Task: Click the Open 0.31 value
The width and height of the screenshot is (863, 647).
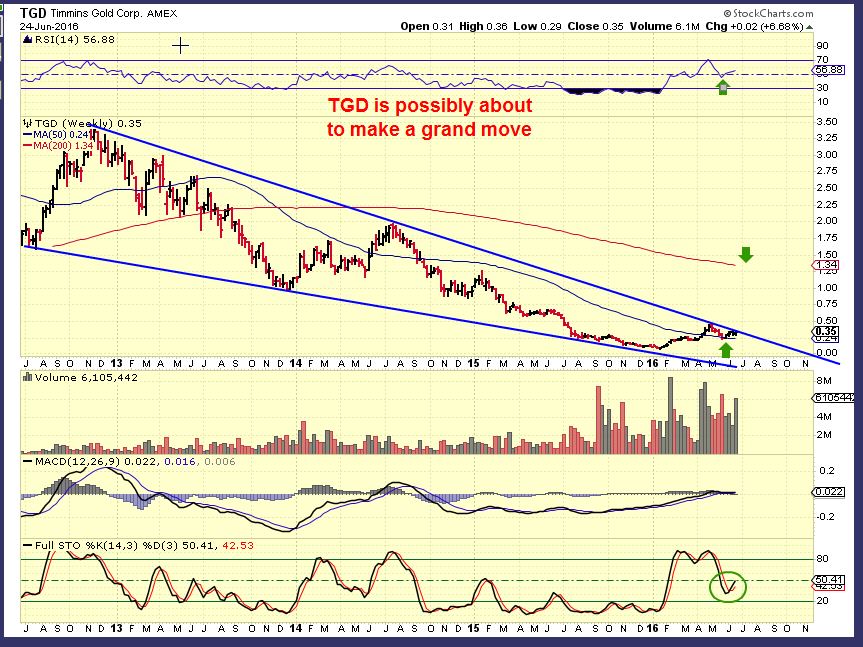Action: (x=427, y=26)
